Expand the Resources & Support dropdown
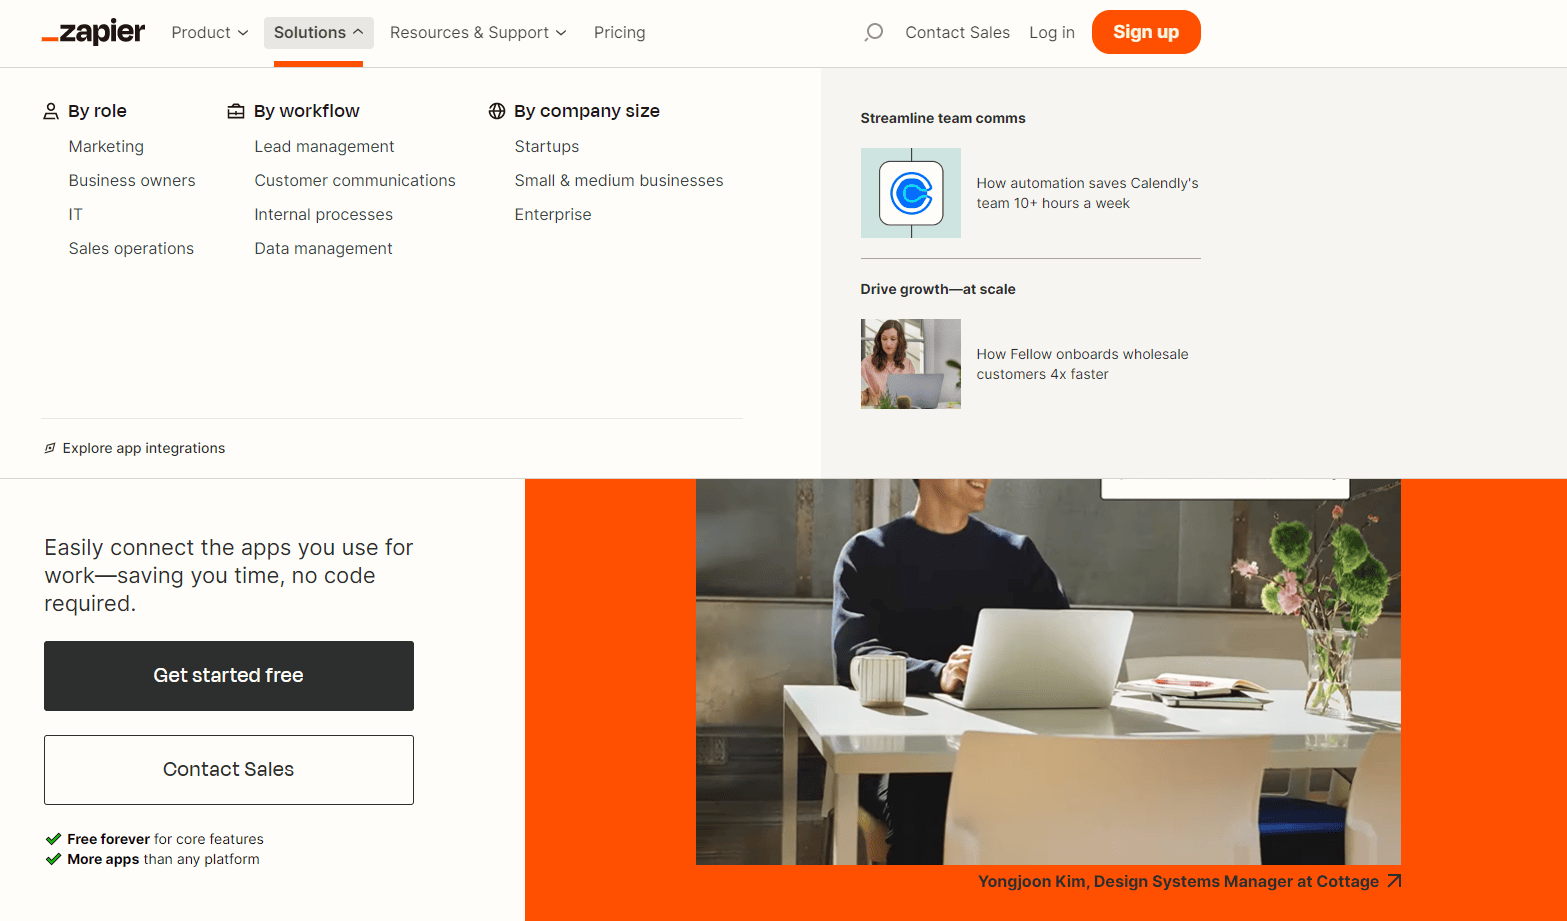This screenshot has height=921, width=1567. click(x=478, y=33)
